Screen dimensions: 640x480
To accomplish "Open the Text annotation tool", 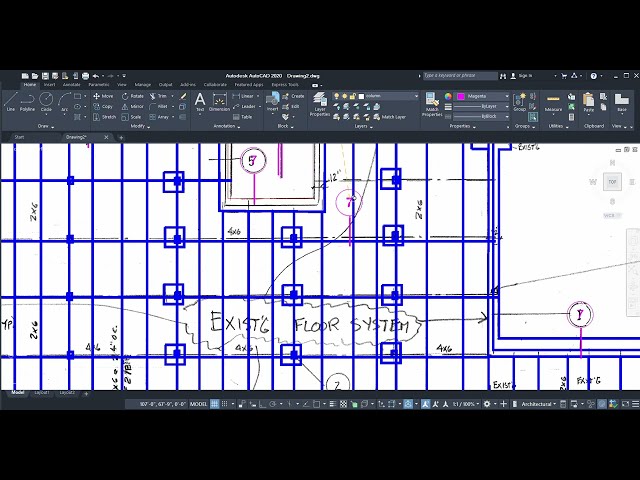I will (x=200, y=102).
